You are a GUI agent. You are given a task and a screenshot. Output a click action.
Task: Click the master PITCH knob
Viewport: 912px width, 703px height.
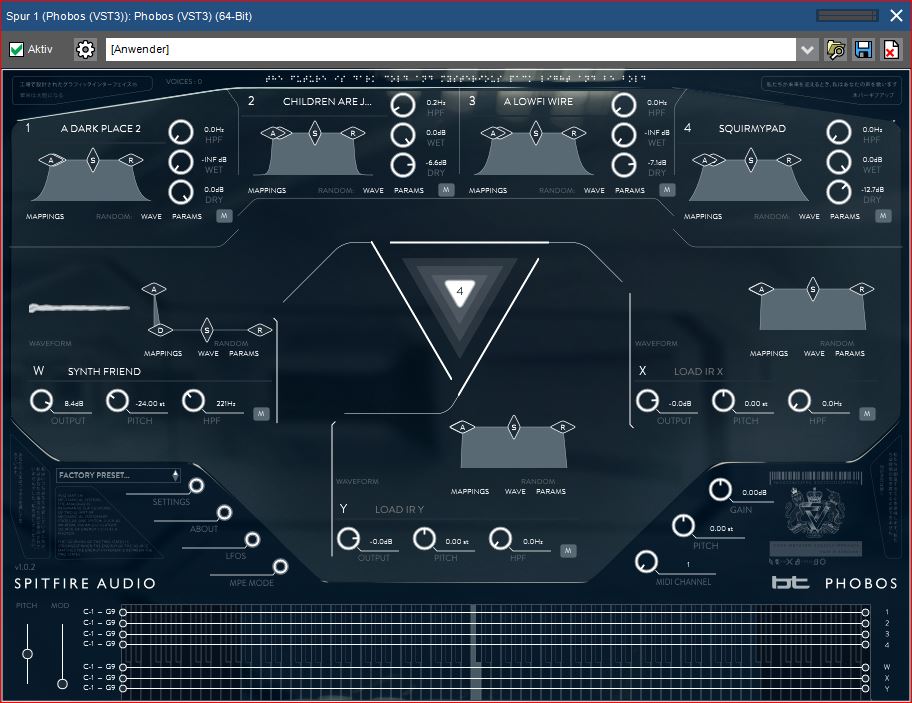683,526
